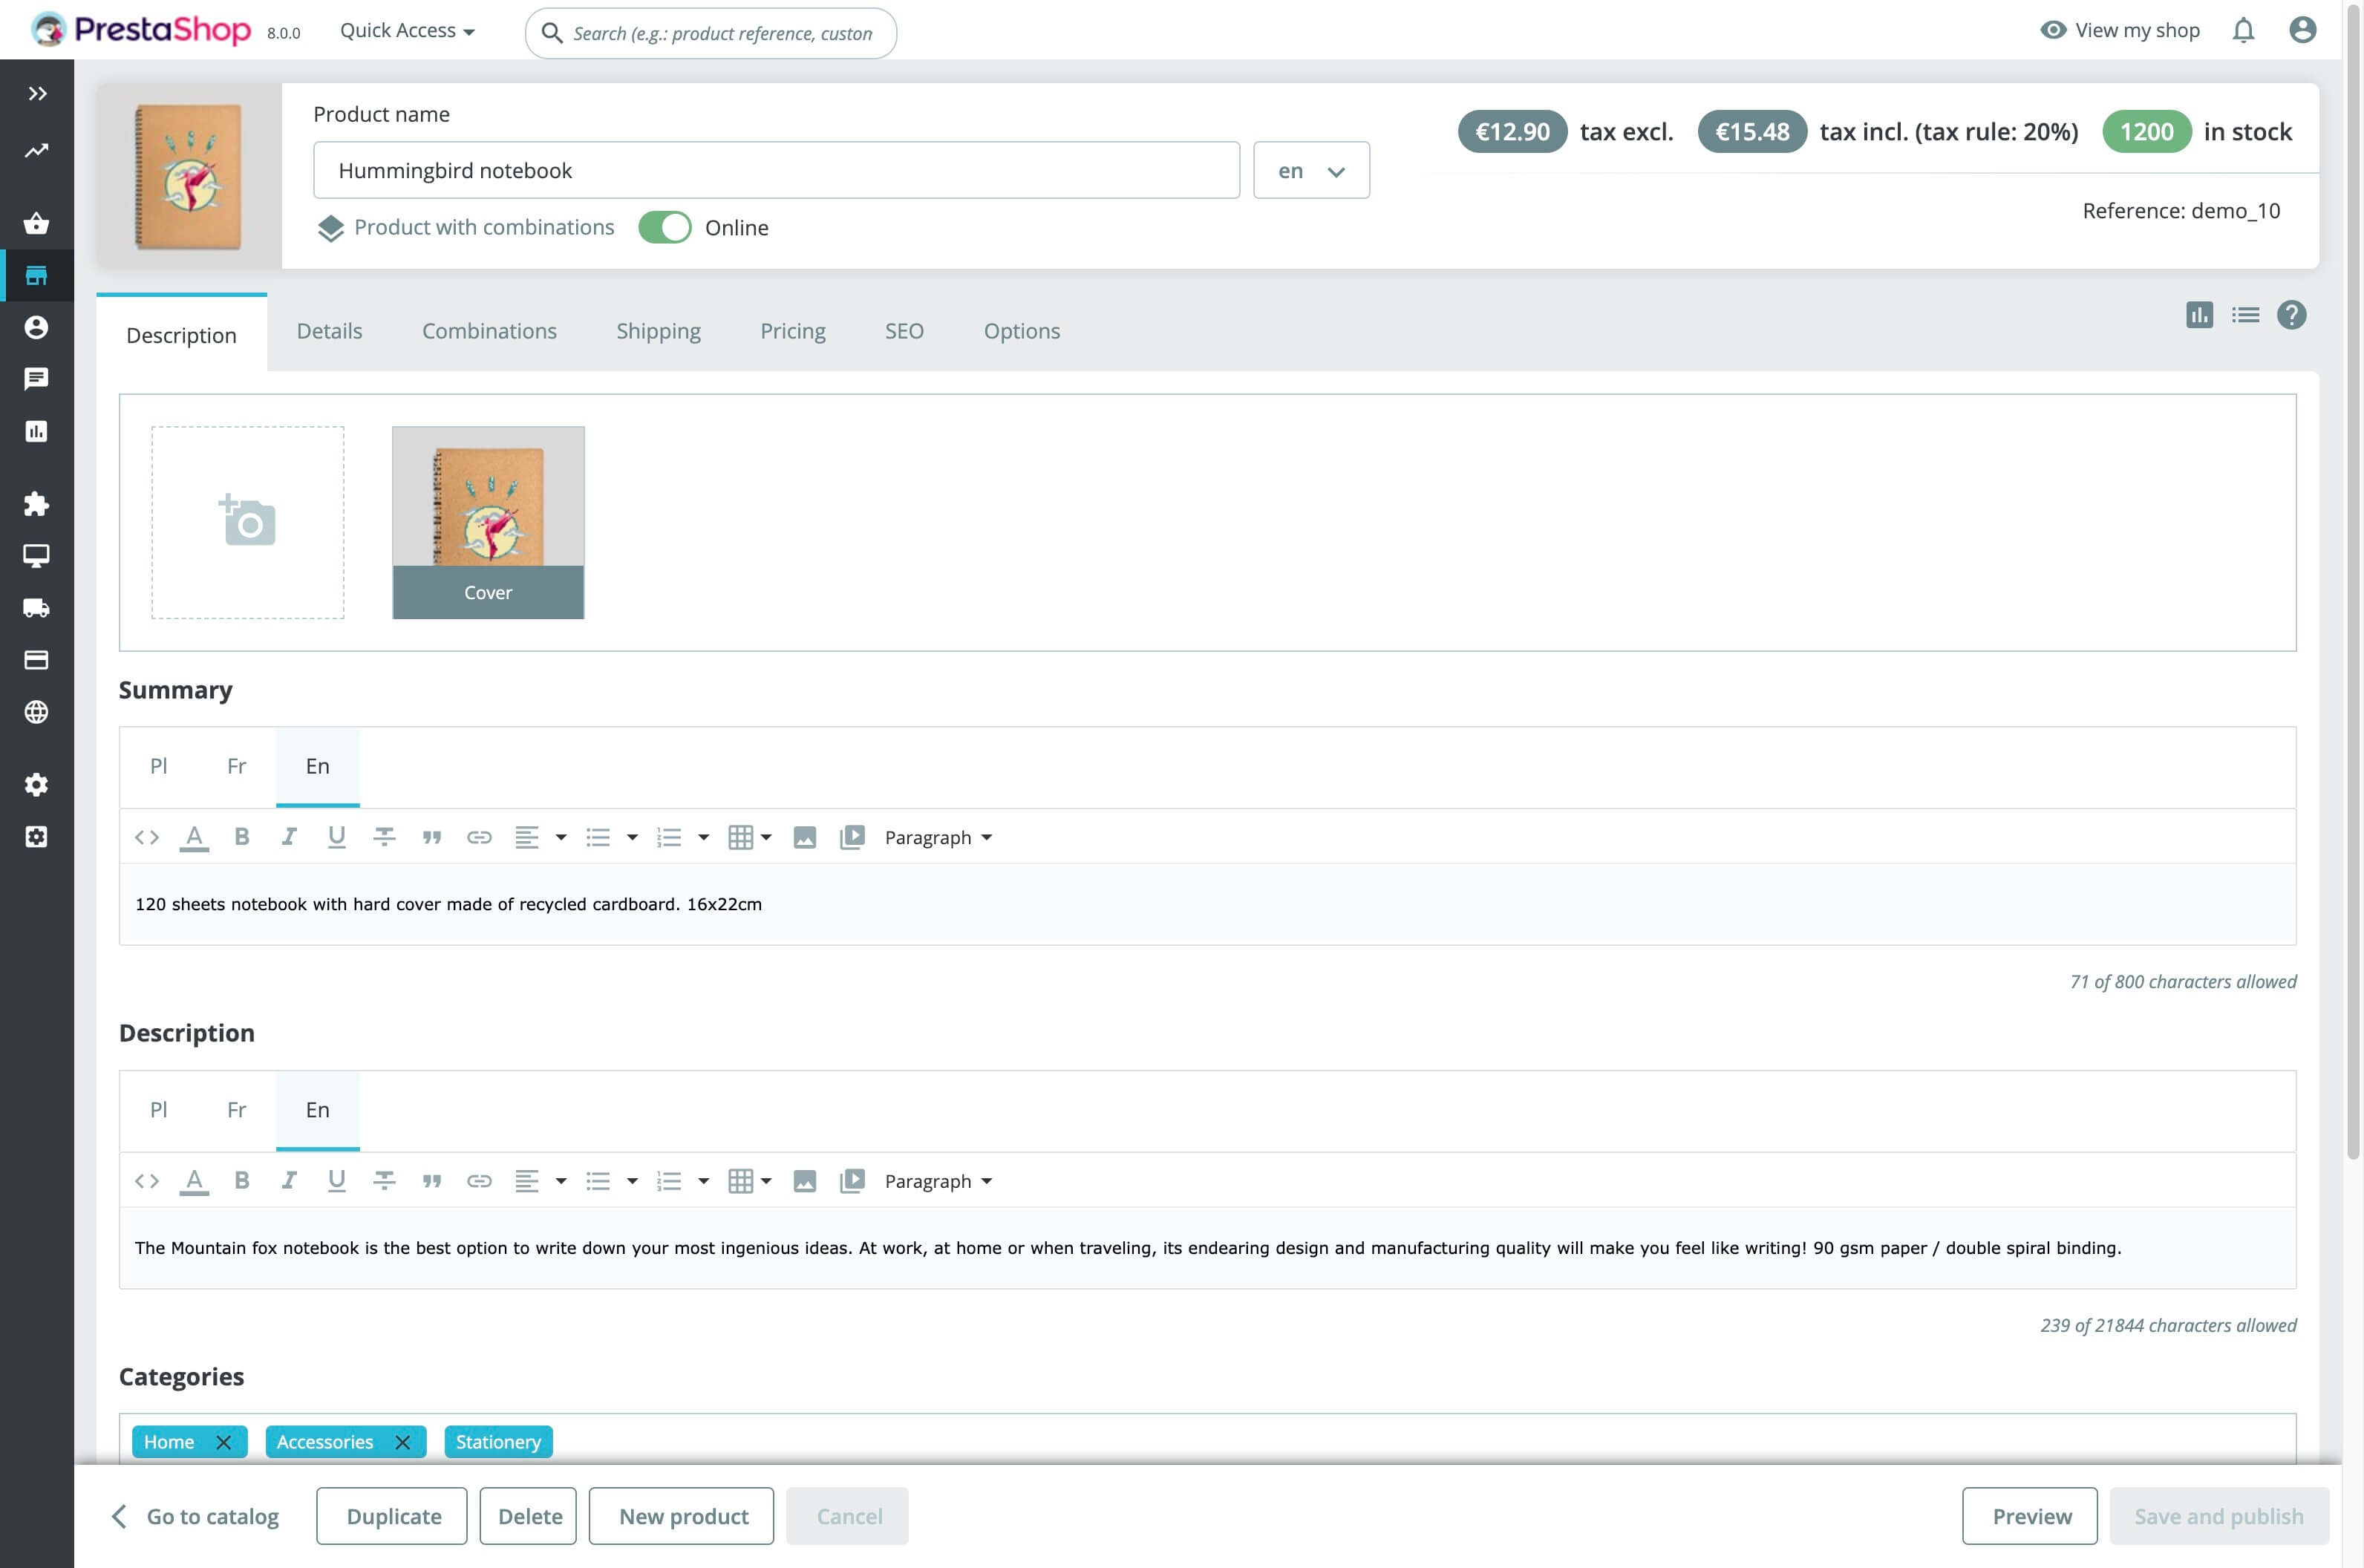Switch to Combinations tab
Screen dimensions: 2364x1568
[489, 331]
